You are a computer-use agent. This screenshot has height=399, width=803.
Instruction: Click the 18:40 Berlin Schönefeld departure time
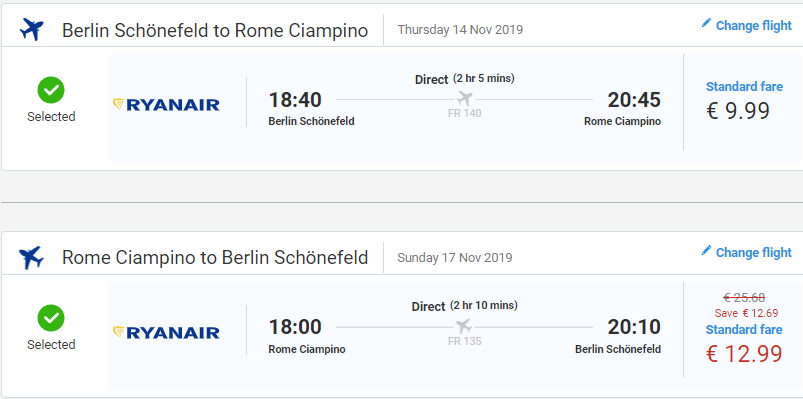(295, 100)
